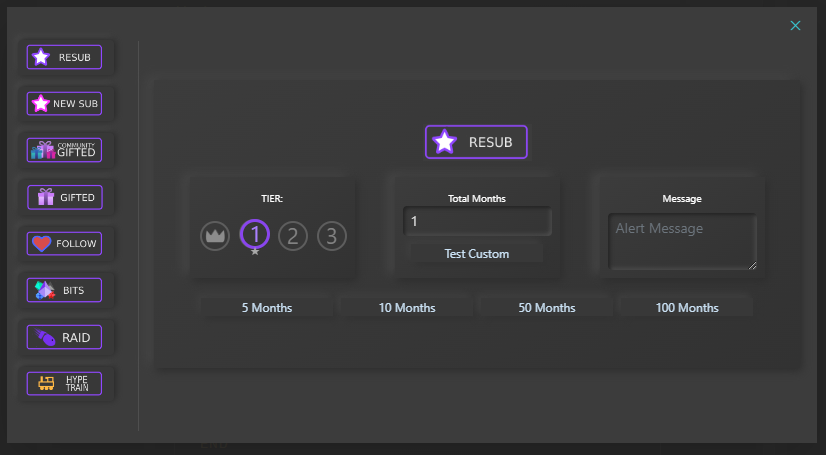Pick Tier 3 subscription
Image resolution: width=826 pixels, height=455 pixels.
click(332, 236)
